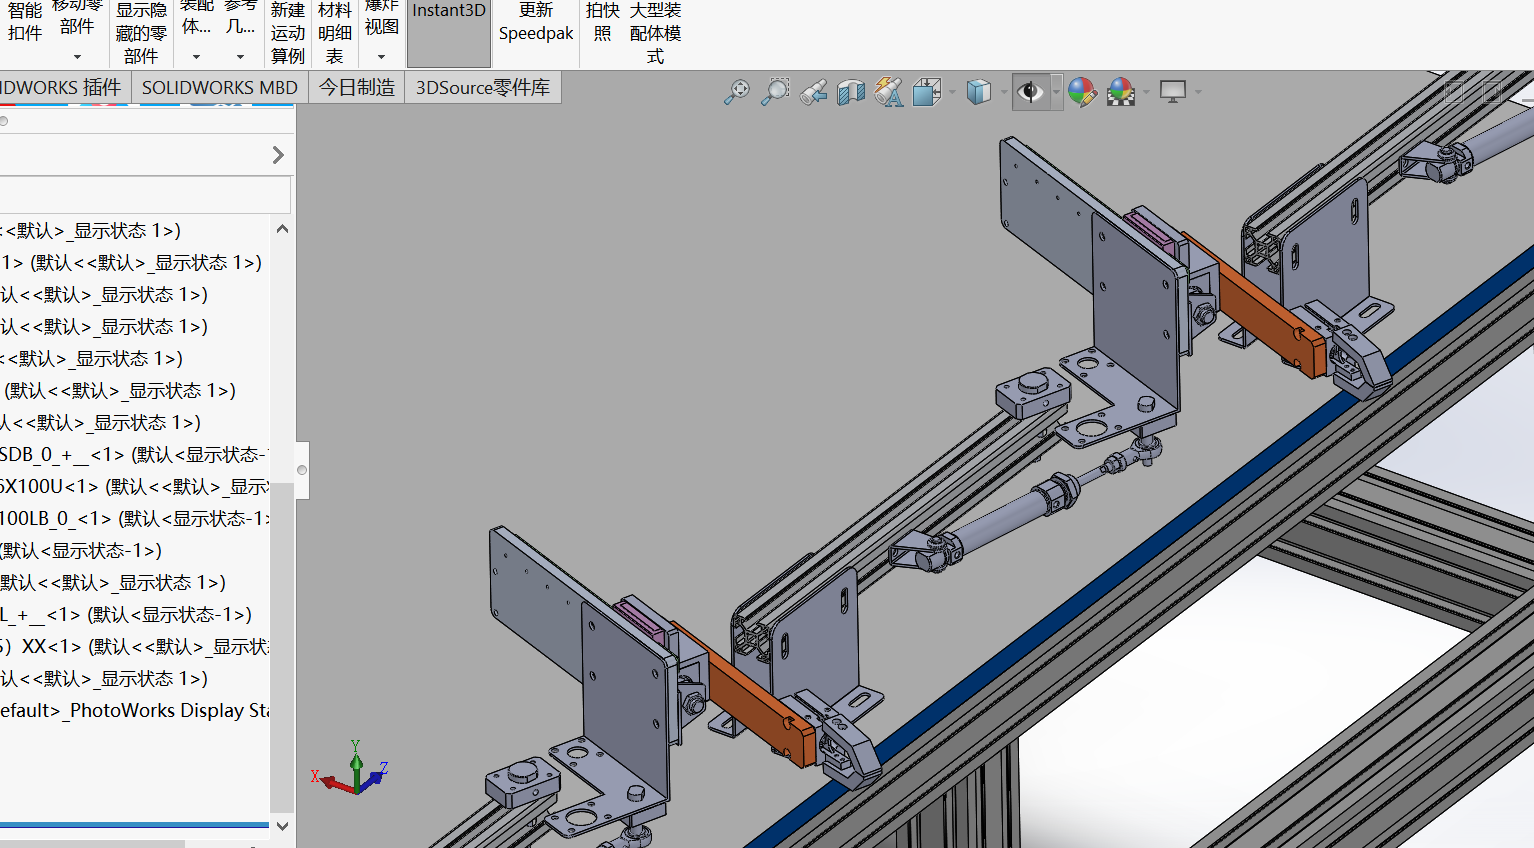Open the dropdown arrow under 爆炸视图
The image size is (1534, 848).
point(381,57)
